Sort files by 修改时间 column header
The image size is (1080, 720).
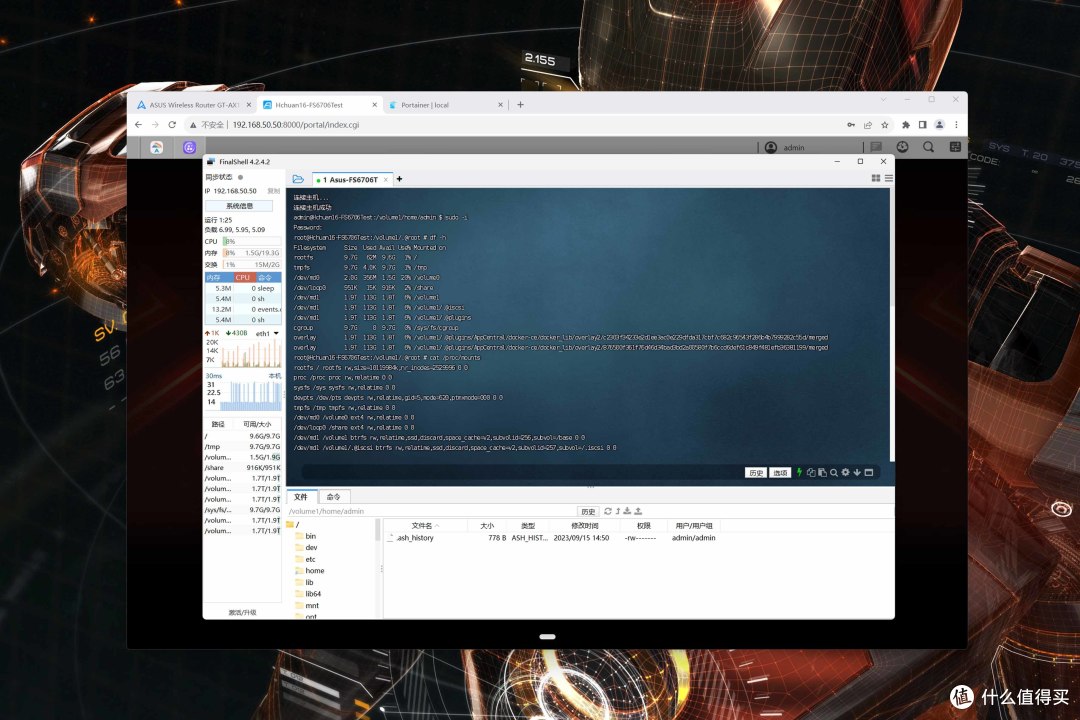click(584, 526)
